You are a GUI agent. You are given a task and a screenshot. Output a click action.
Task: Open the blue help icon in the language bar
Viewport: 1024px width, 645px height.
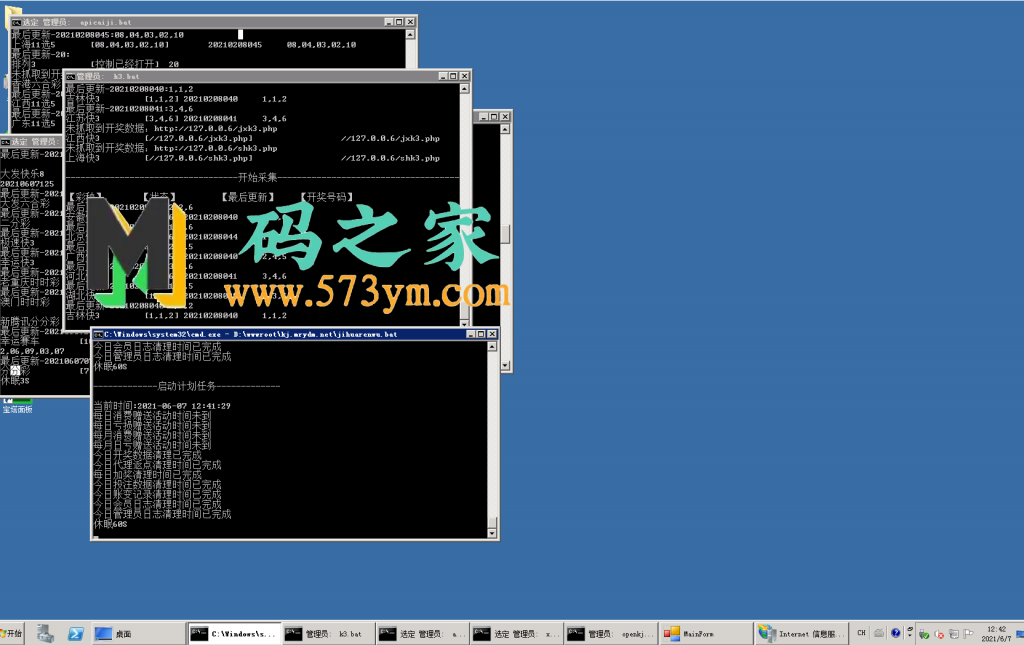pos(895,633)
